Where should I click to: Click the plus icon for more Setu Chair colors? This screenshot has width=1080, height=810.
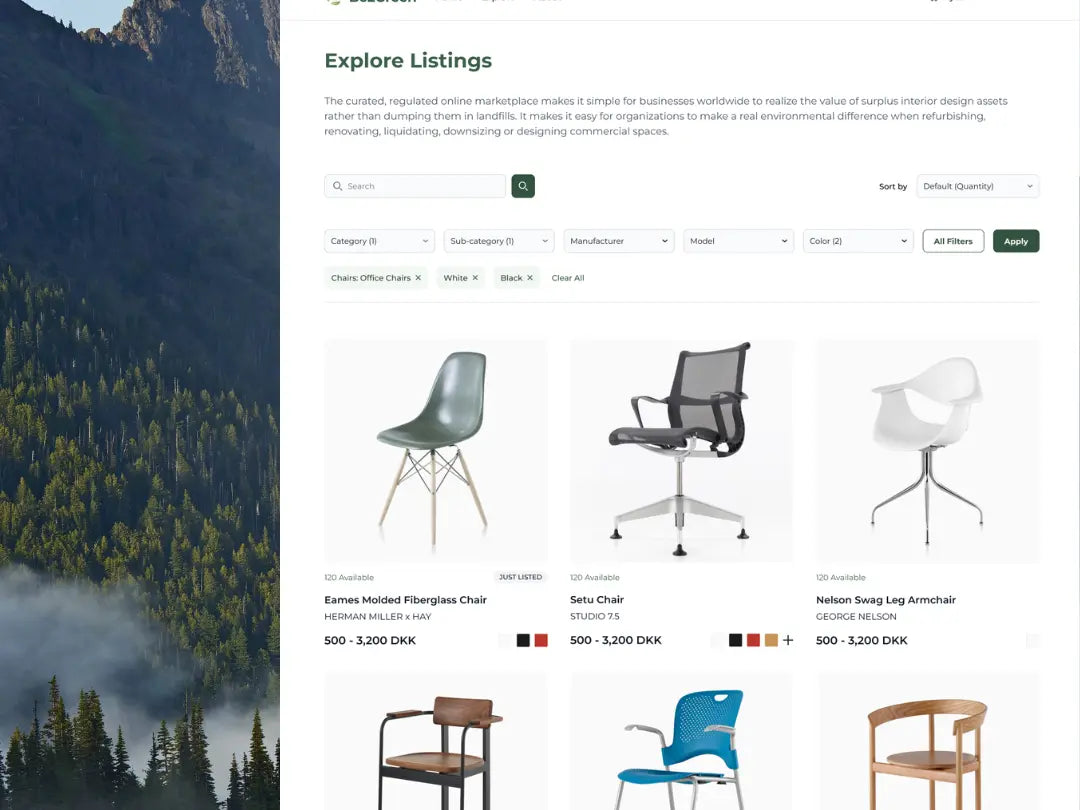point(788,640)
